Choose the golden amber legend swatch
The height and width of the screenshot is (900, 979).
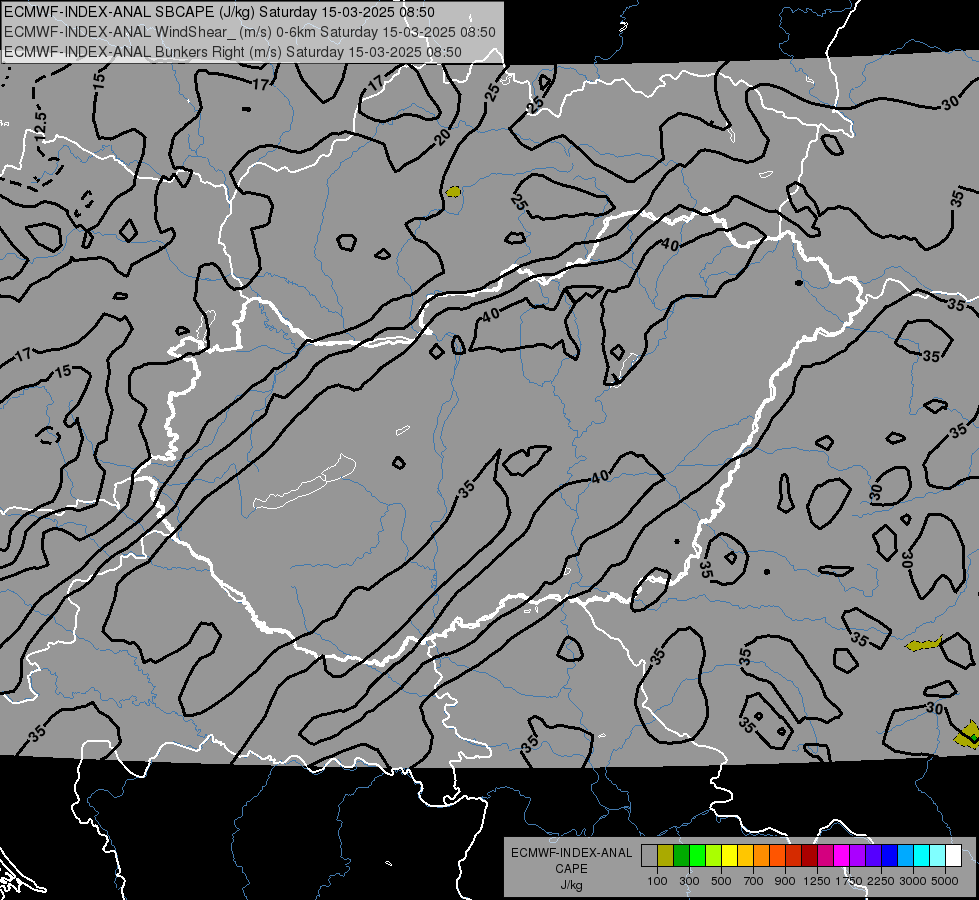click(x=745, y=856)
